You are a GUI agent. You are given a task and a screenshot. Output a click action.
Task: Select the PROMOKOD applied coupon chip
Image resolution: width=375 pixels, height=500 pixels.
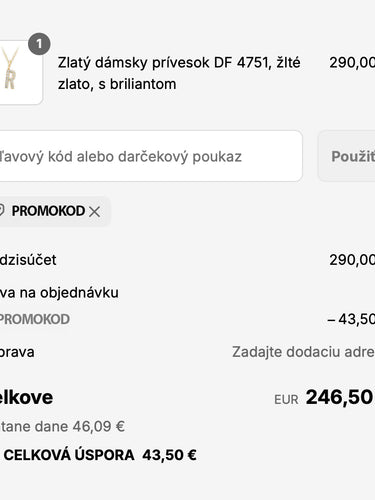[x=54, y=211]
